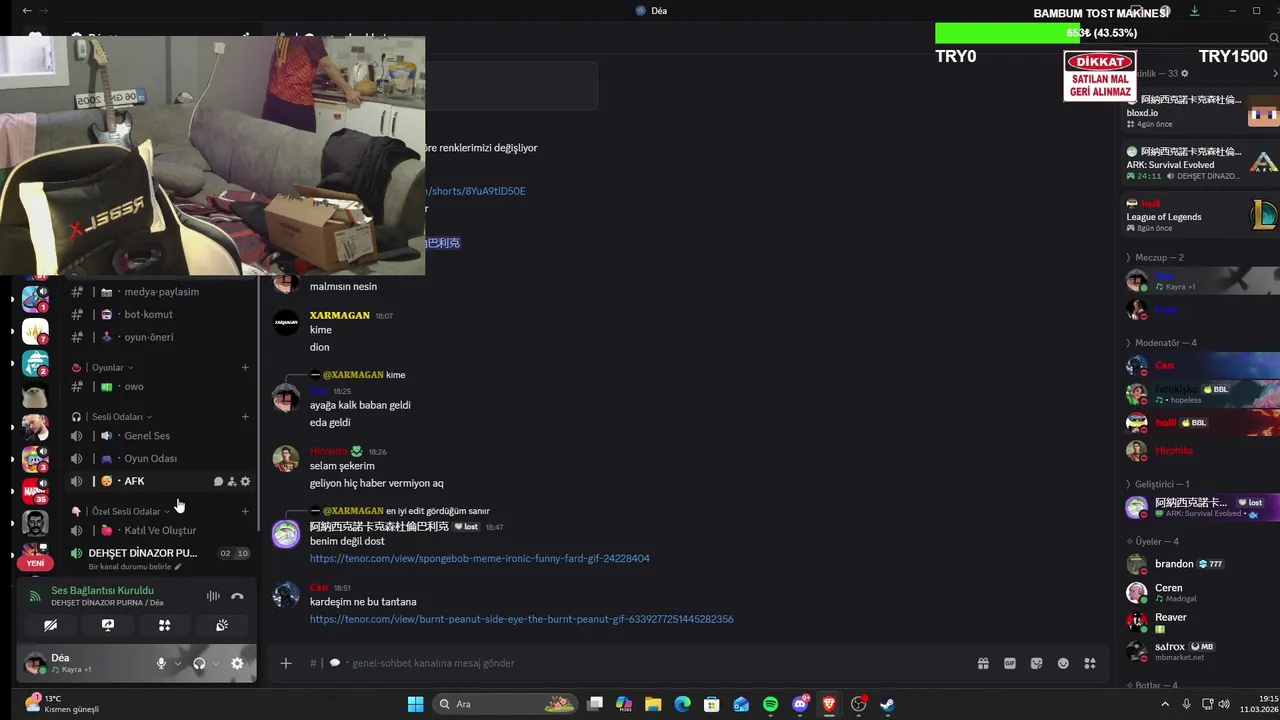Click the Spotify icon on taskbar
Viewport: 1280px width, 720px height.
(770, 704)
